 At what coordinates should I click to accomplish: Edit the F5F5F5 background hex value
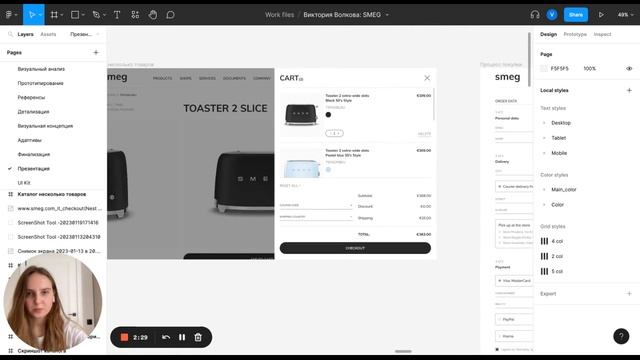pos(559,69)
